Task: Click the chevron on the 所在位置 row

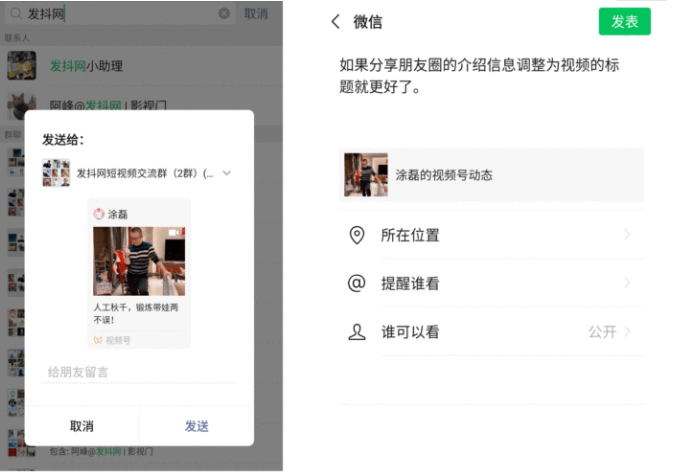Action: [x=627, y=235]
